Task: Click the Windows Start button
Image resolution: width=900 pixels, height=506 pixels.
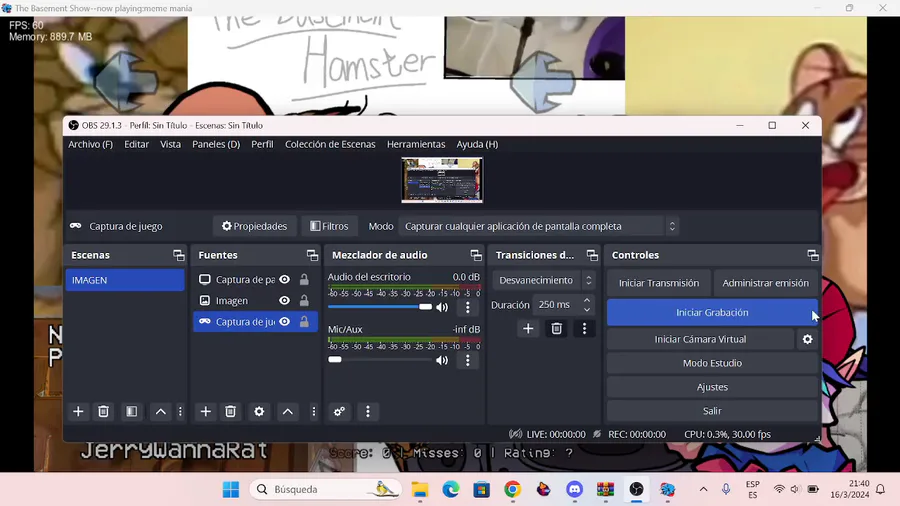Action: 231,489
